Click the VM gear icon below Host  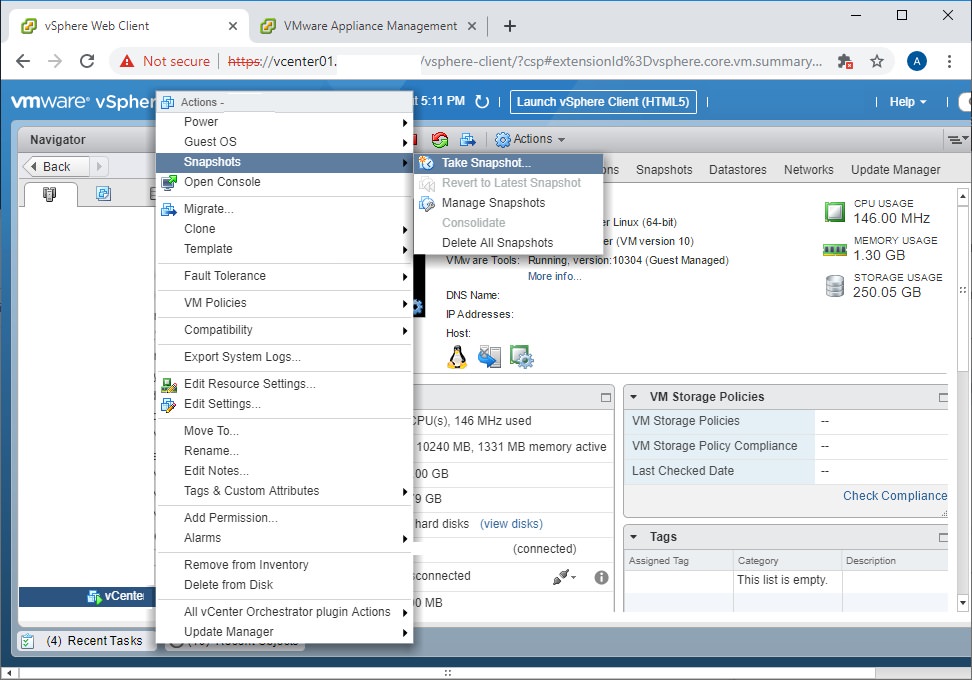[521, 357]
